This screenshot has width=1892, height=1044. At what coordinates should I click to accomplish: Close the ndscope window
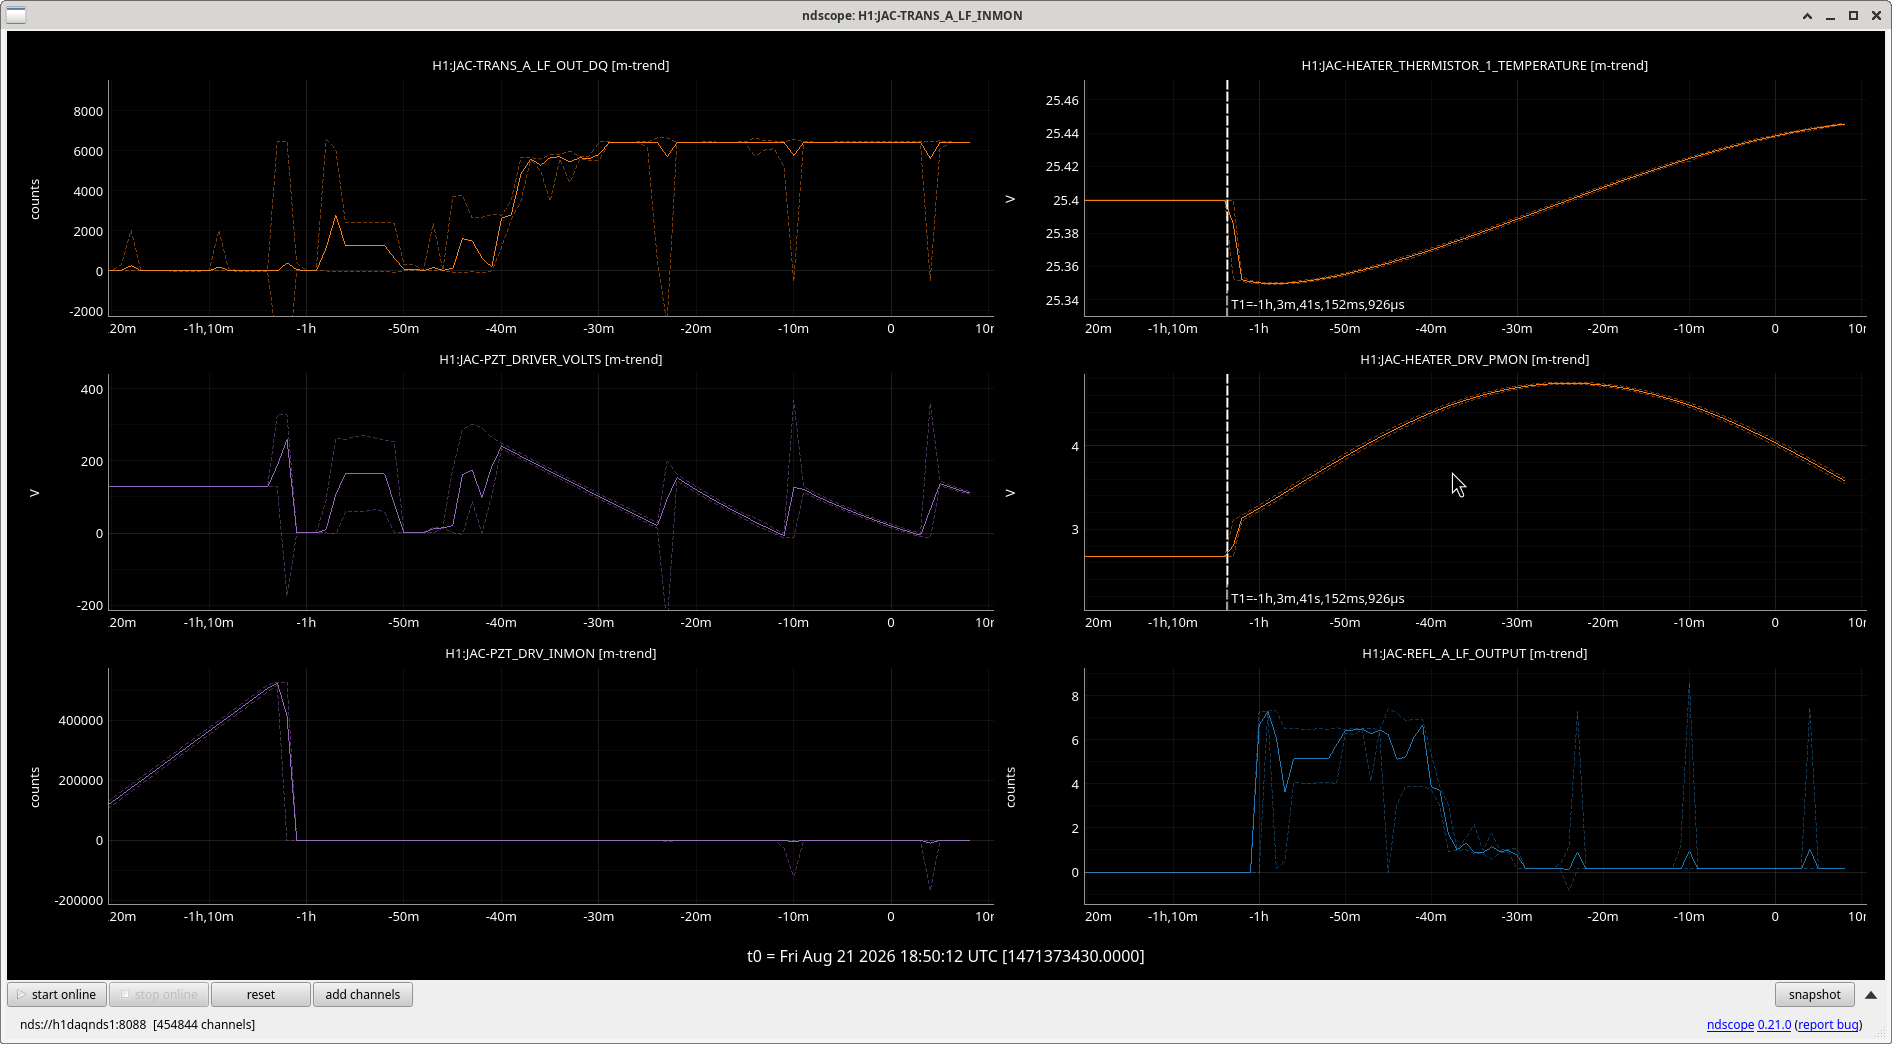[1876, 16]
